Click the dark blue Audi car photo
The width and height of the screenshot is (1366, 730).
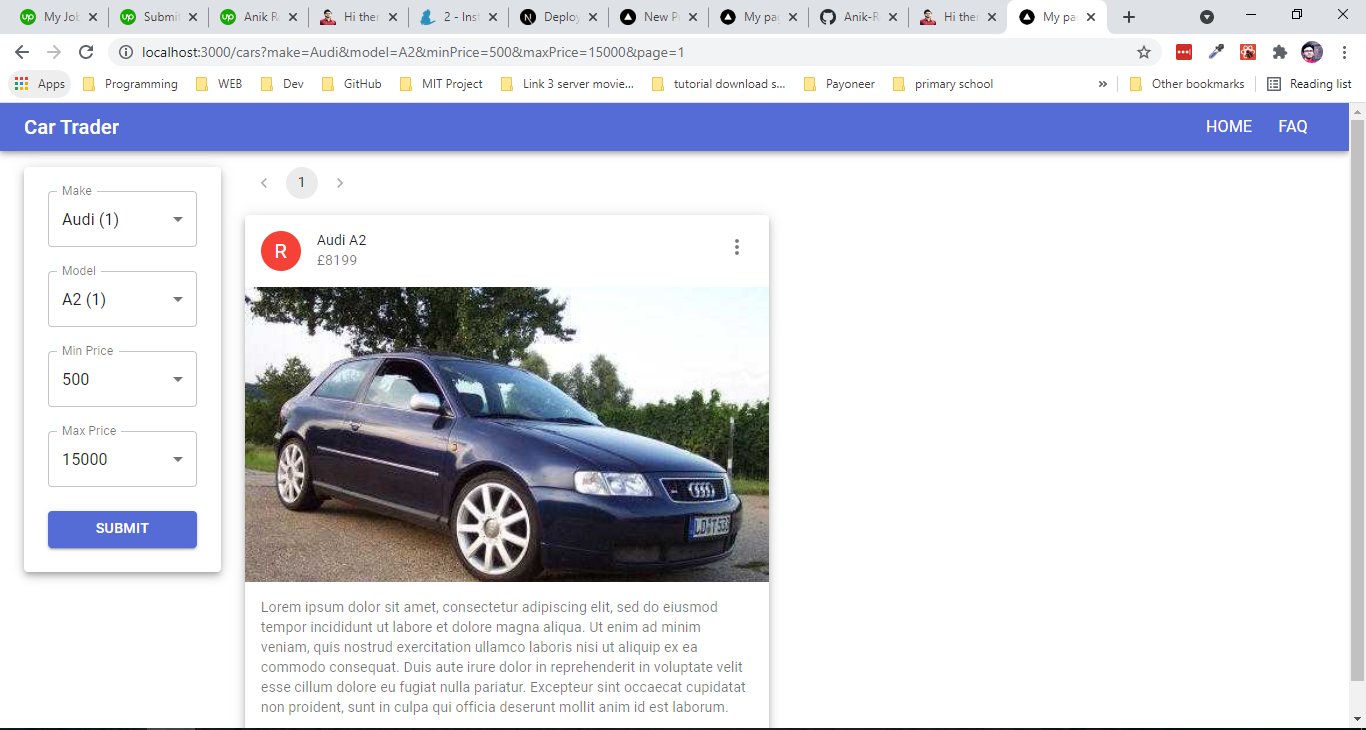[x=507, y=434]
